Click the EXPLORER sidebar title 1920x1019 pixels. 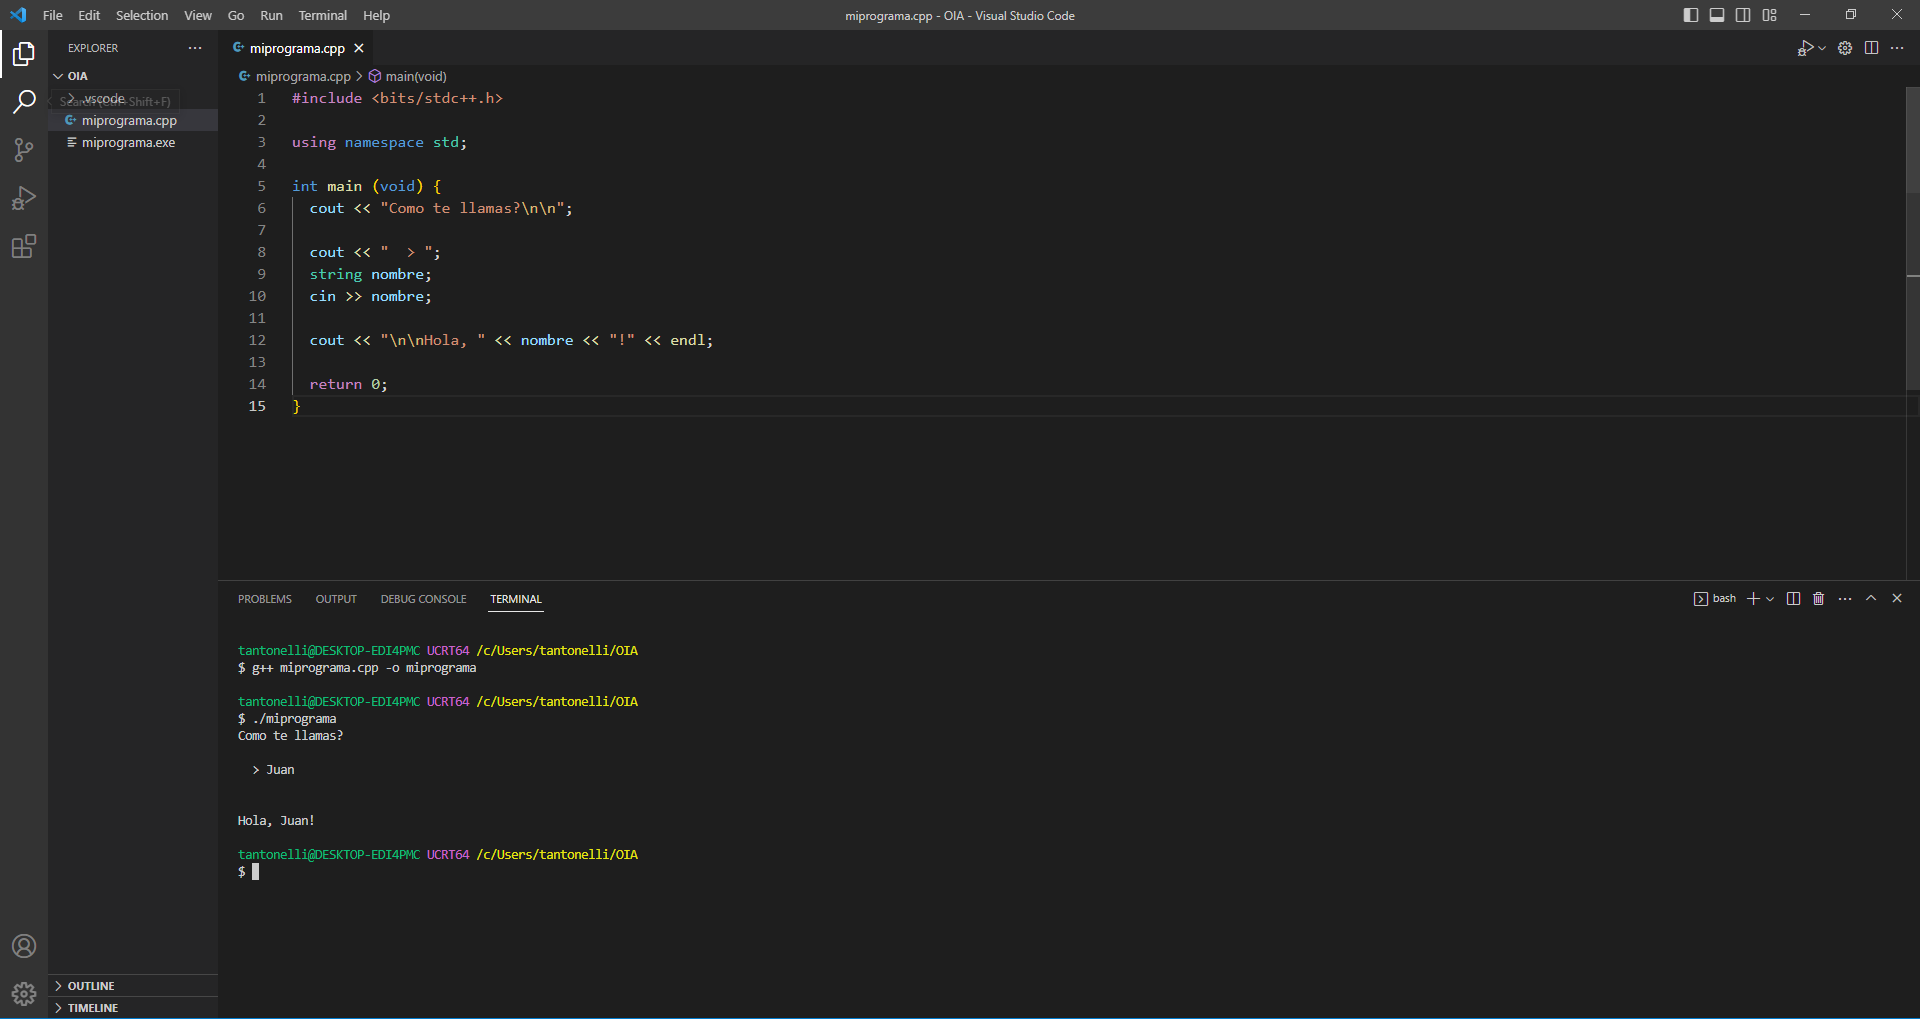click(x=93, y=48)
